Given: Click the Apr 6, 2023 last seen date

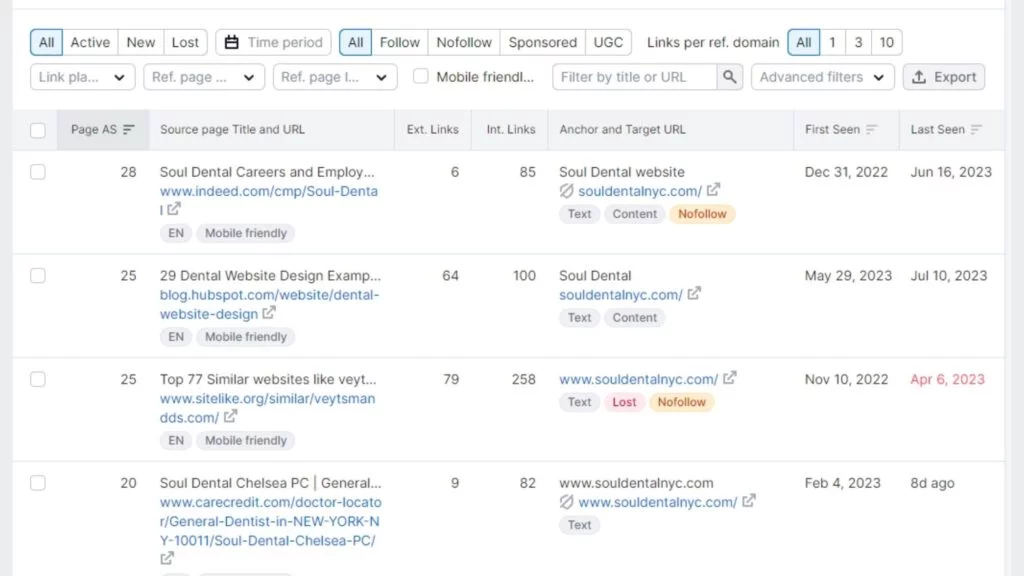Looking at the screenshot, I should [x=947, y=379].
